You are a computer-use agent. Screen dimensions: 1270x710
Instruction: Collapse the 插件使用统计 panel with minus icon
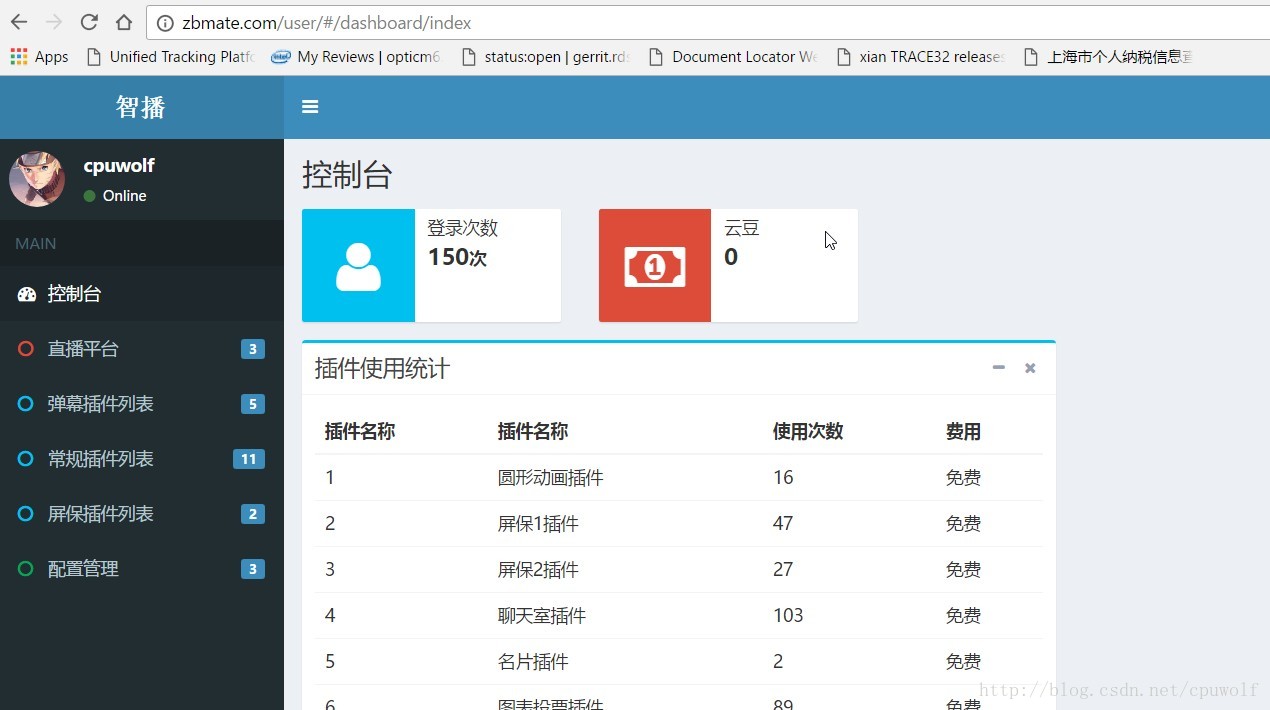click(x=998, y=368)
